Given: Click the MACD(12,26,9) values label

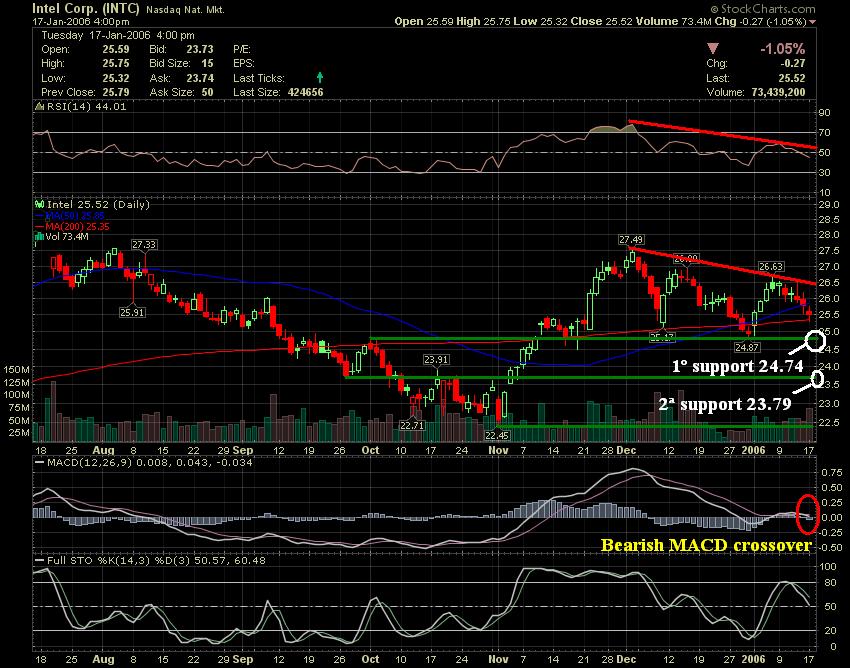Looking at the screenshot, I should [x=150, y=463].
